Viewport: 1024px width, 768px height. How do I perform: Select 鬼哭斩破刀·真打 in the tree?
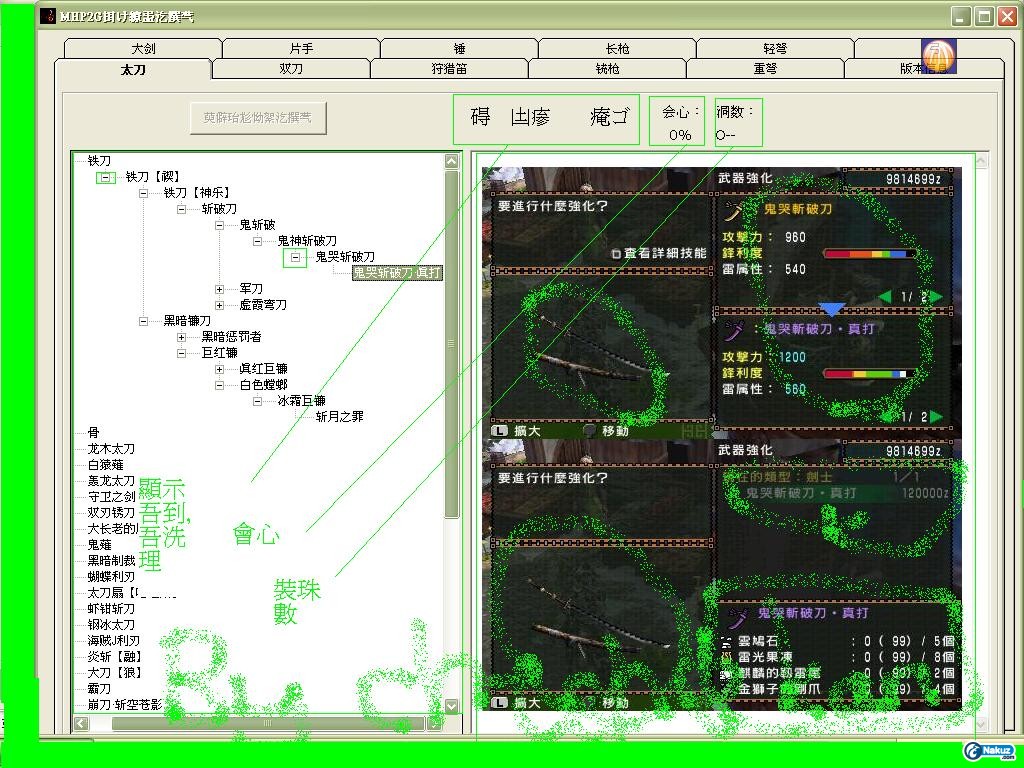click(x=397, y=273)
